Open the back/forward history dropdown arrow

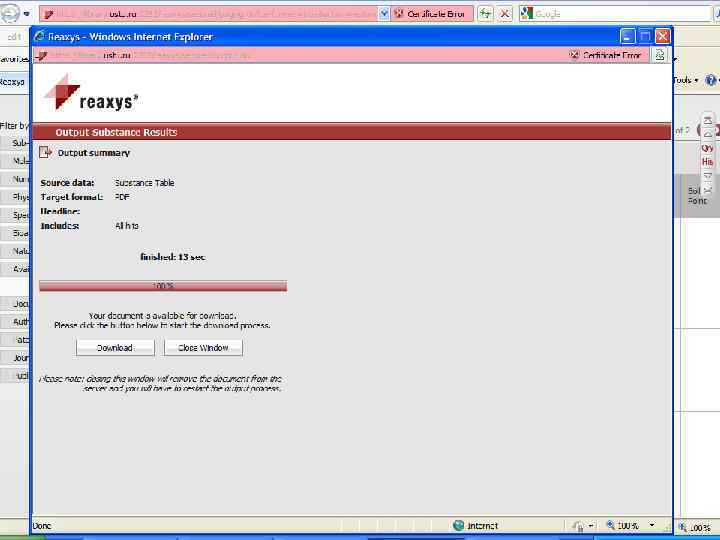point(27,14)
